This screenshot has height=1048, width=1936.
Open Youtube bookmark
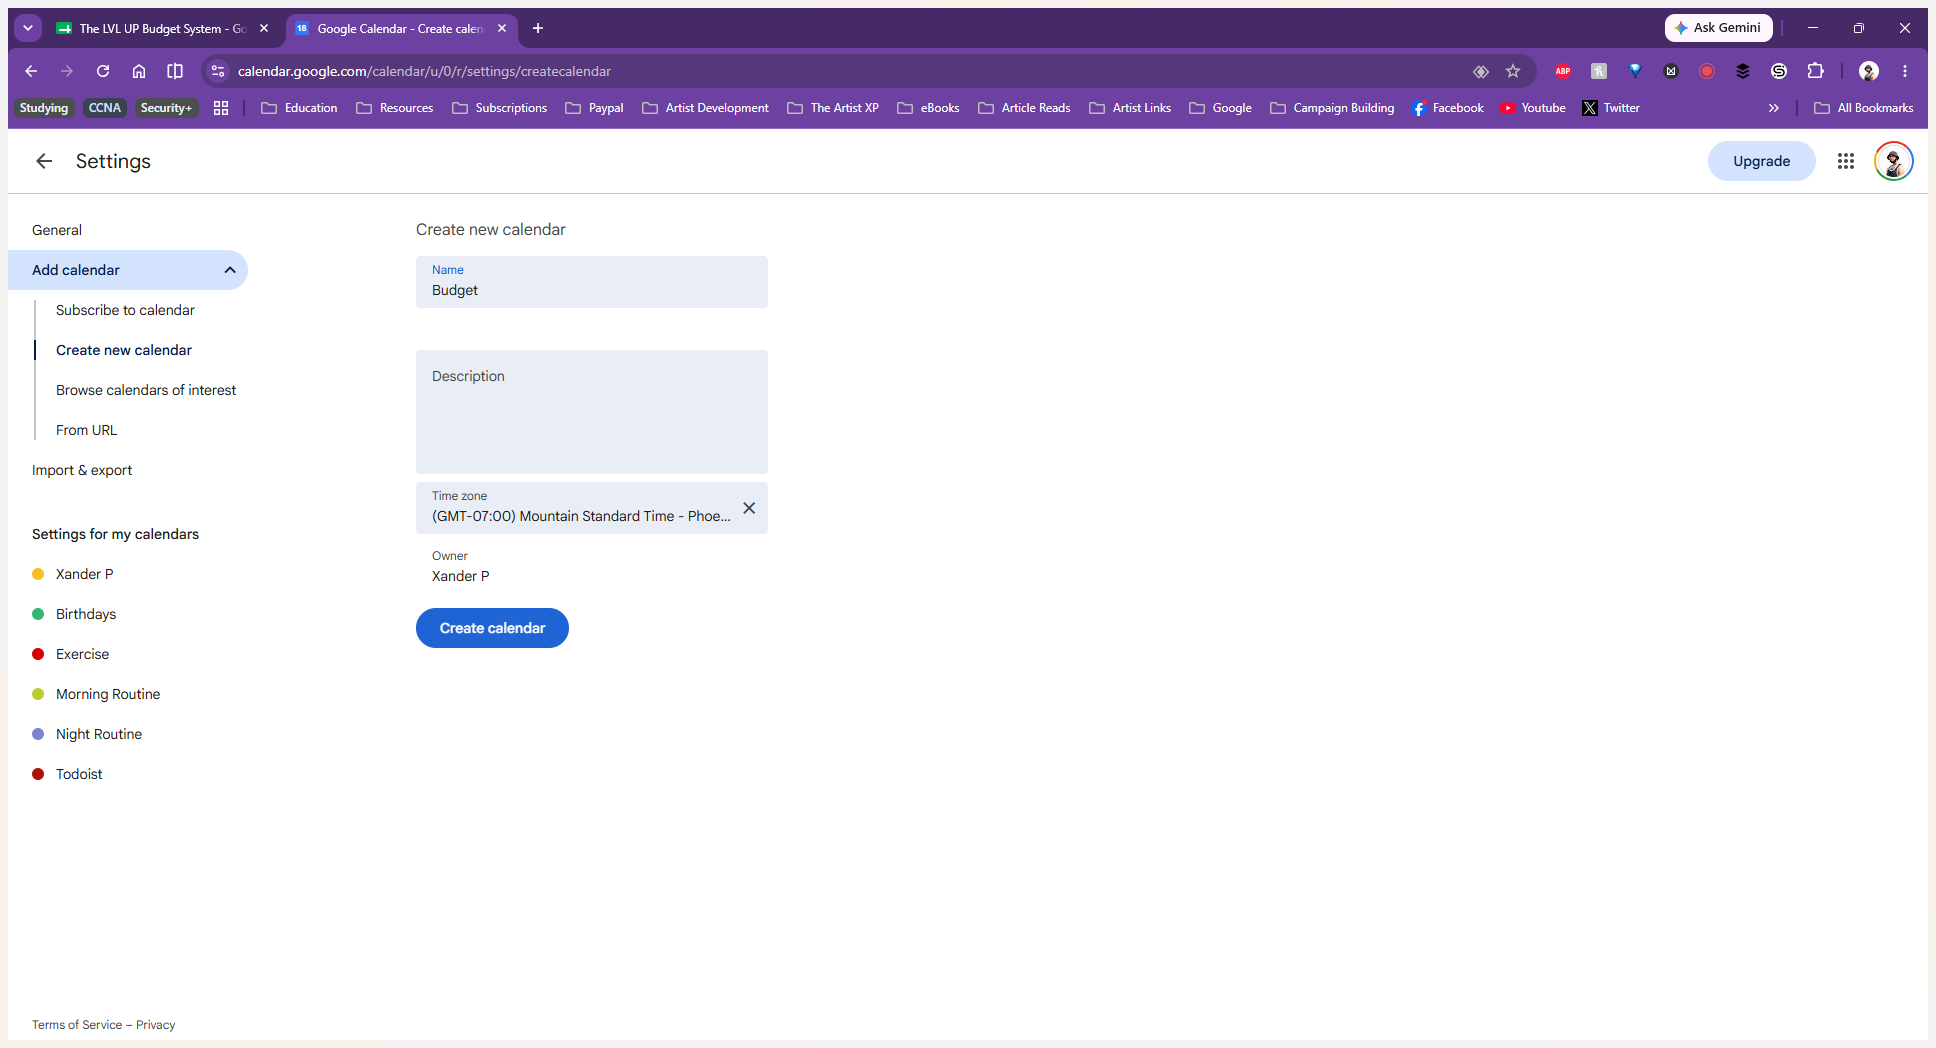click(x=1533, y=108)
